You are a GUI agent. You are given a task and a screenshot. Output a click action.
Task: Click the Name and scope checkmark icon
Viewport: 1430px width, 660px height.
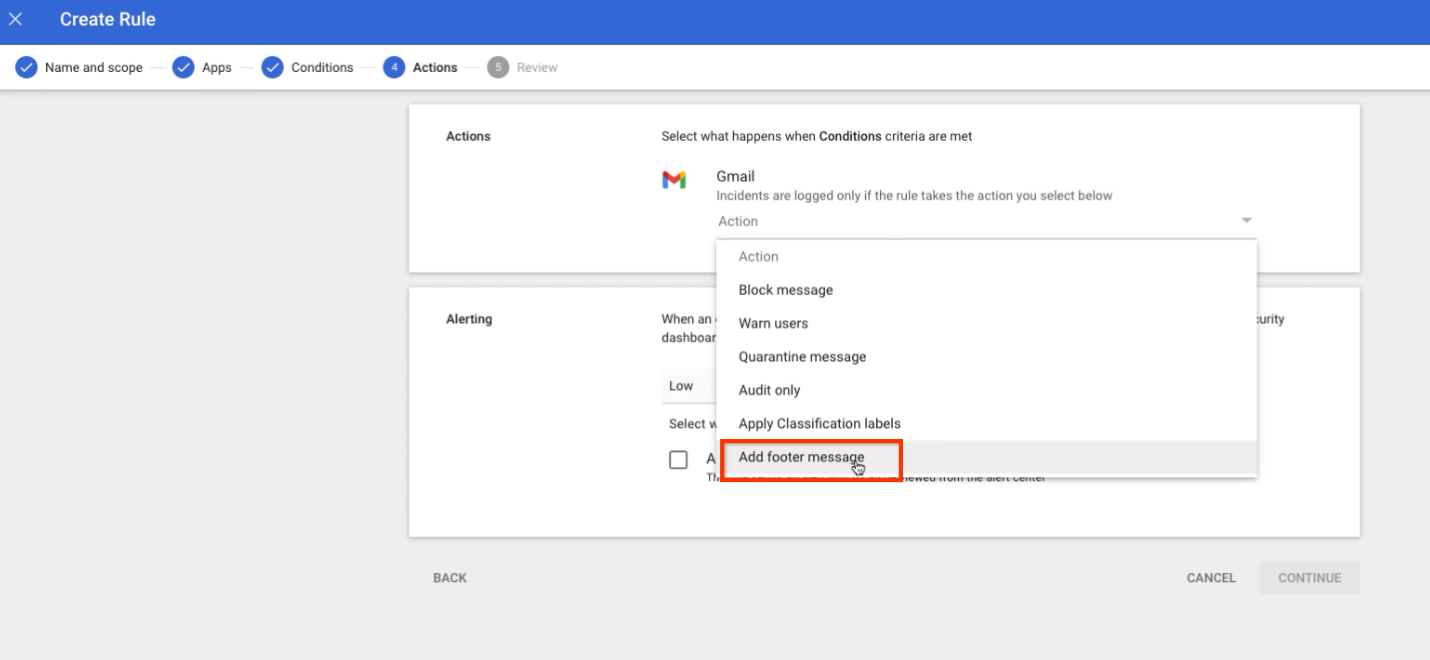pyautogui.click(x=26, y=68)
